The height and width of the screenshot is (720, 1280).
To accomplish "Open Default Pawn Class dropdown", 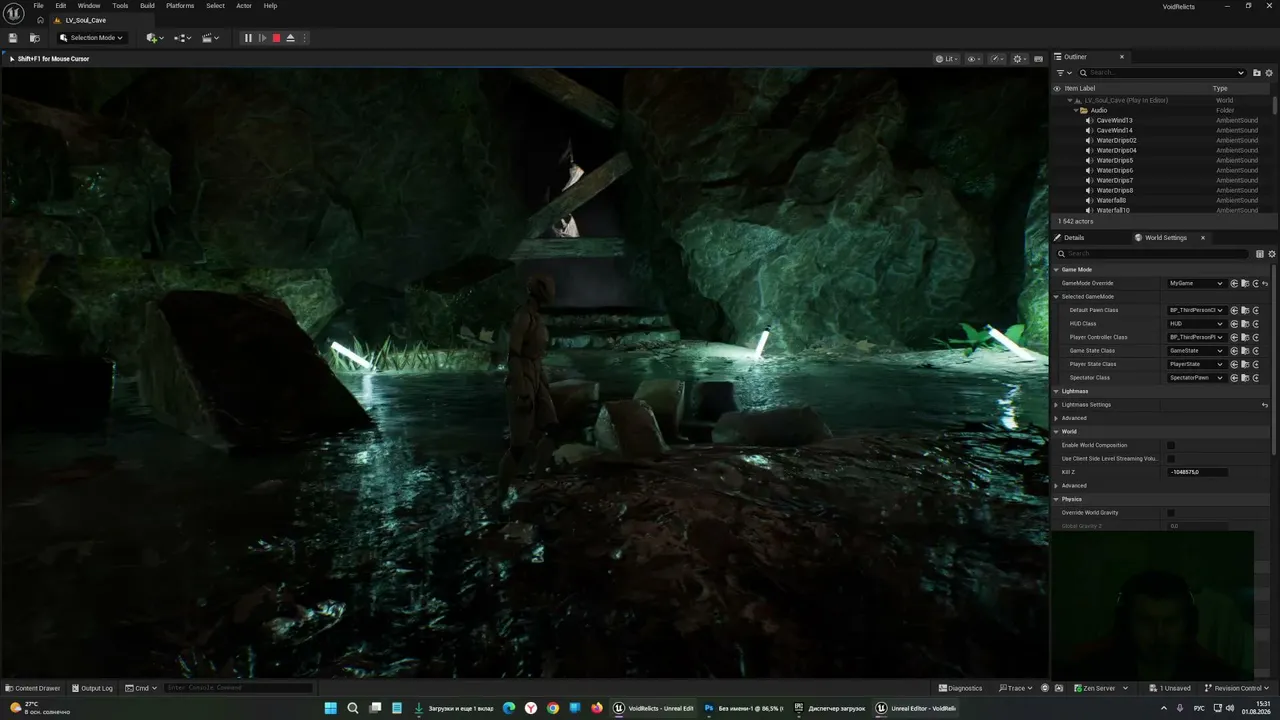I will pos(1196,310).
